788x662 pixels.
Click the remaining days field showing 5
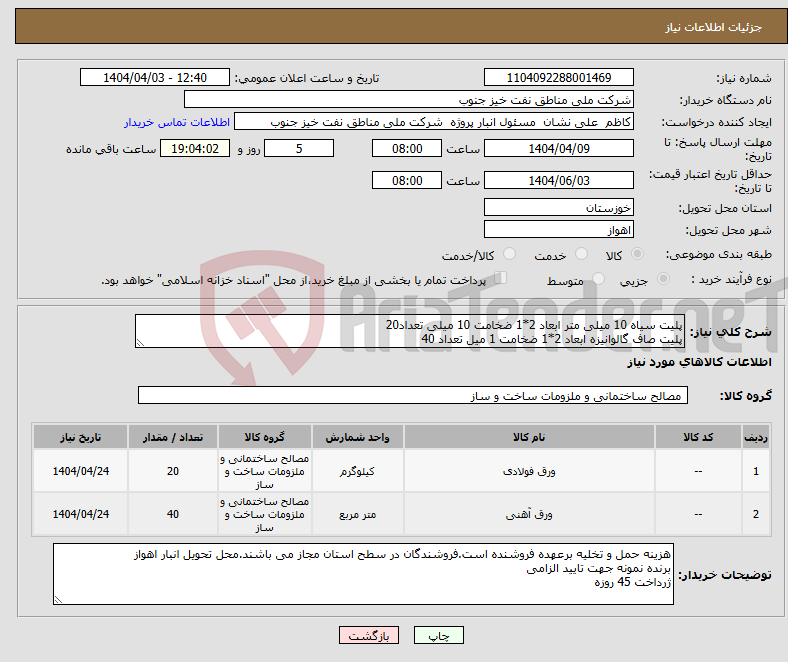[x=299, y=148]
